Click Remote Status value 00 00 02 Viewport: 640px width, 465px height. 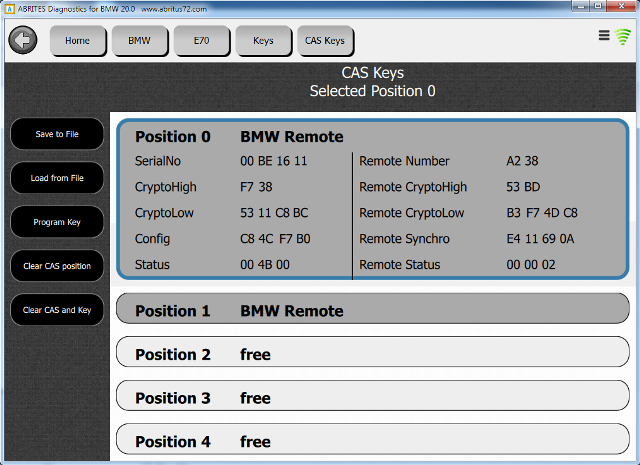tap(531, 265)
